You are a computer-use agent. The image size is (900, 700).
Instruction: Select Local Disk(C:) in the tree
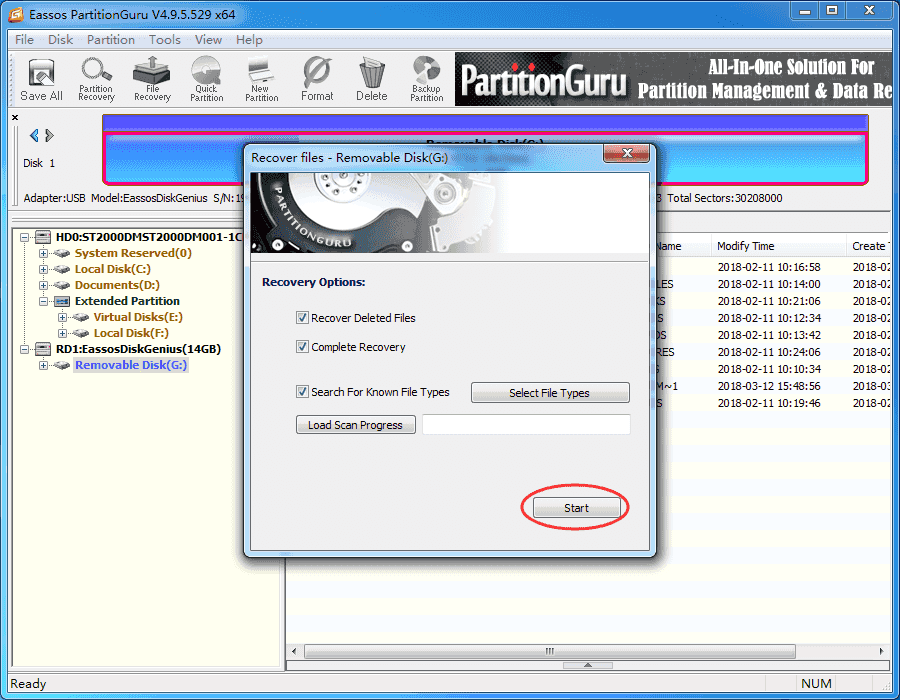click(112, 269)
